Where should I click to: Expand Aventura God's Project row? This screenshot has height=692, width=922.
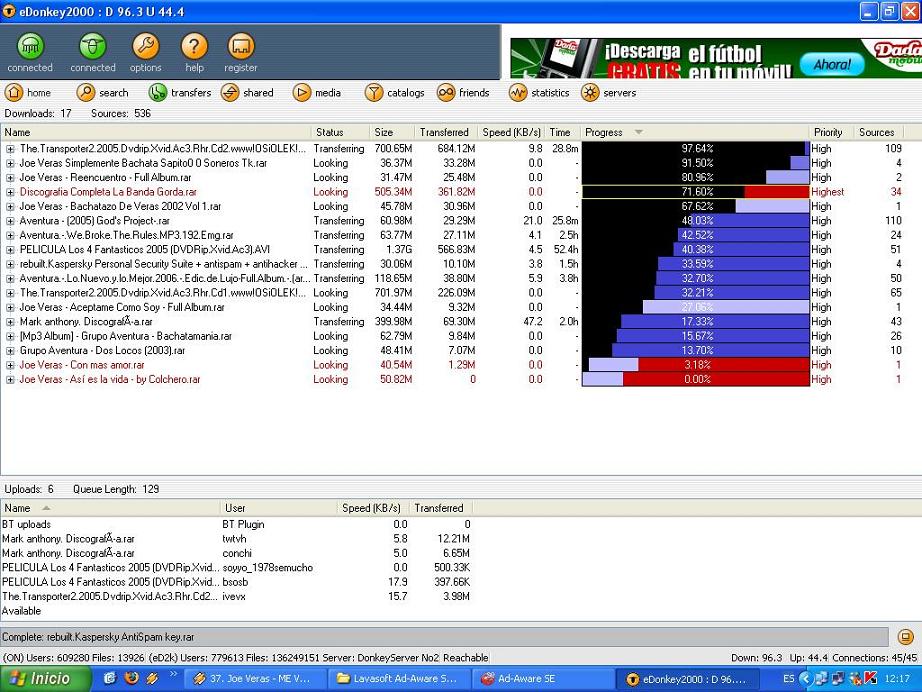point(10,221)
